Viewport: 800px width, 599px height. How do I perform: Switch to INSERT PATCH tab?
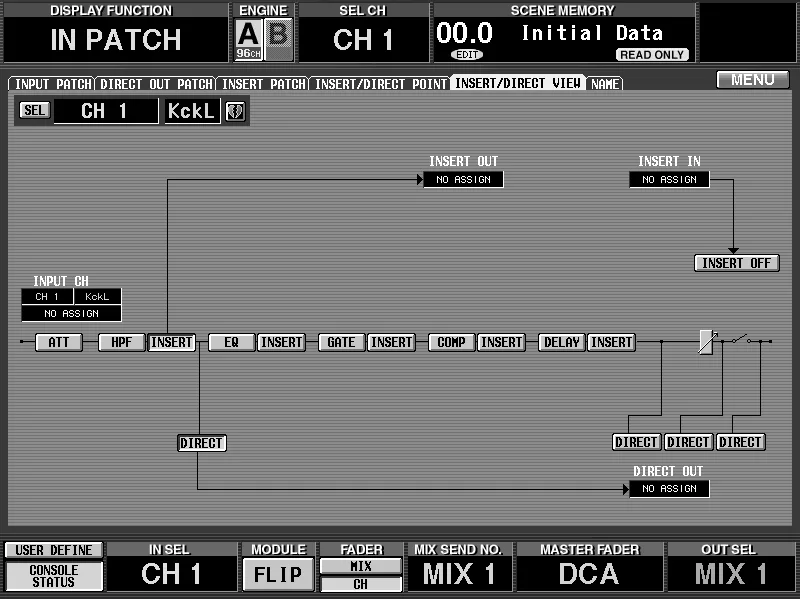point(263,84)
